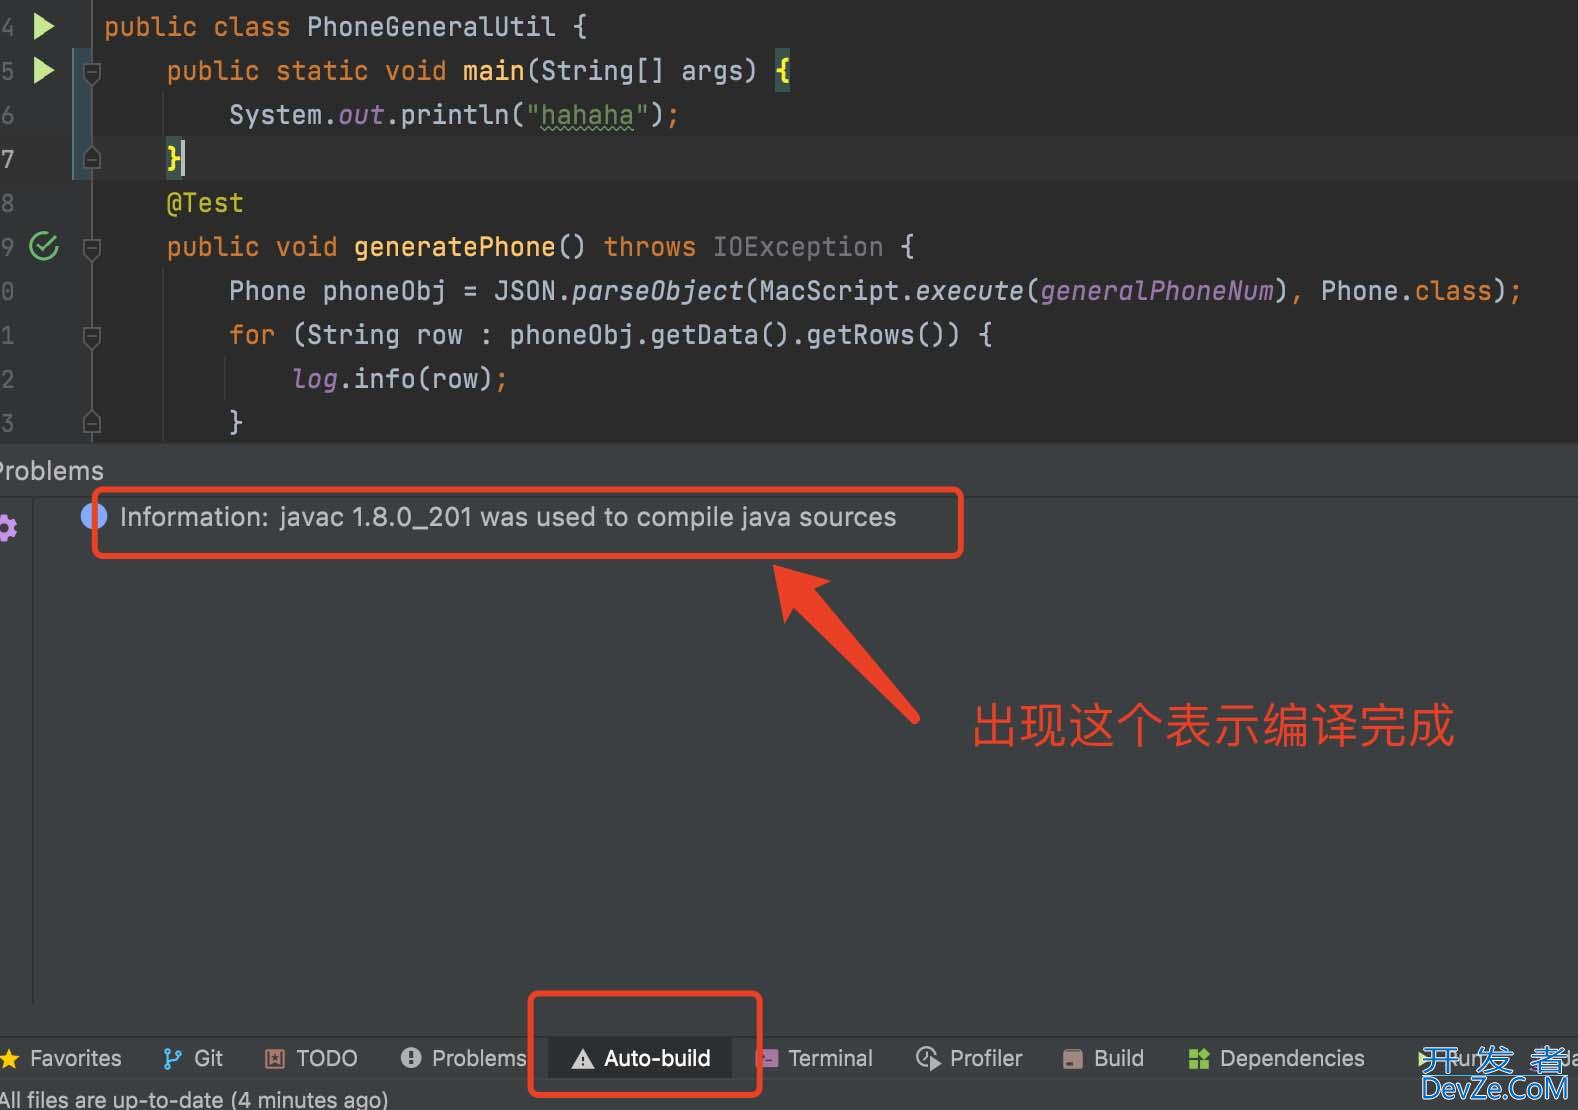Open the Dependencies tool window
Image resolution: width=1578 pixels, height=1110 pixels.
tap(1276, 1058)
